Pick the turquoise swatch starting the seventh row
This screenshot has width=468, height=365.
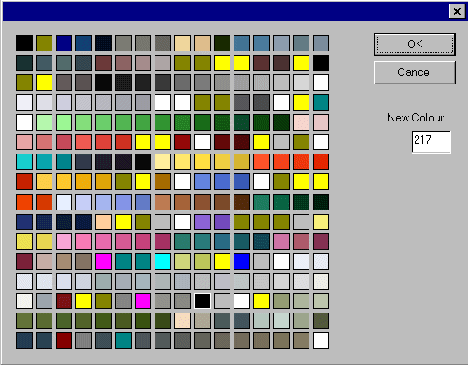(25, 162)
